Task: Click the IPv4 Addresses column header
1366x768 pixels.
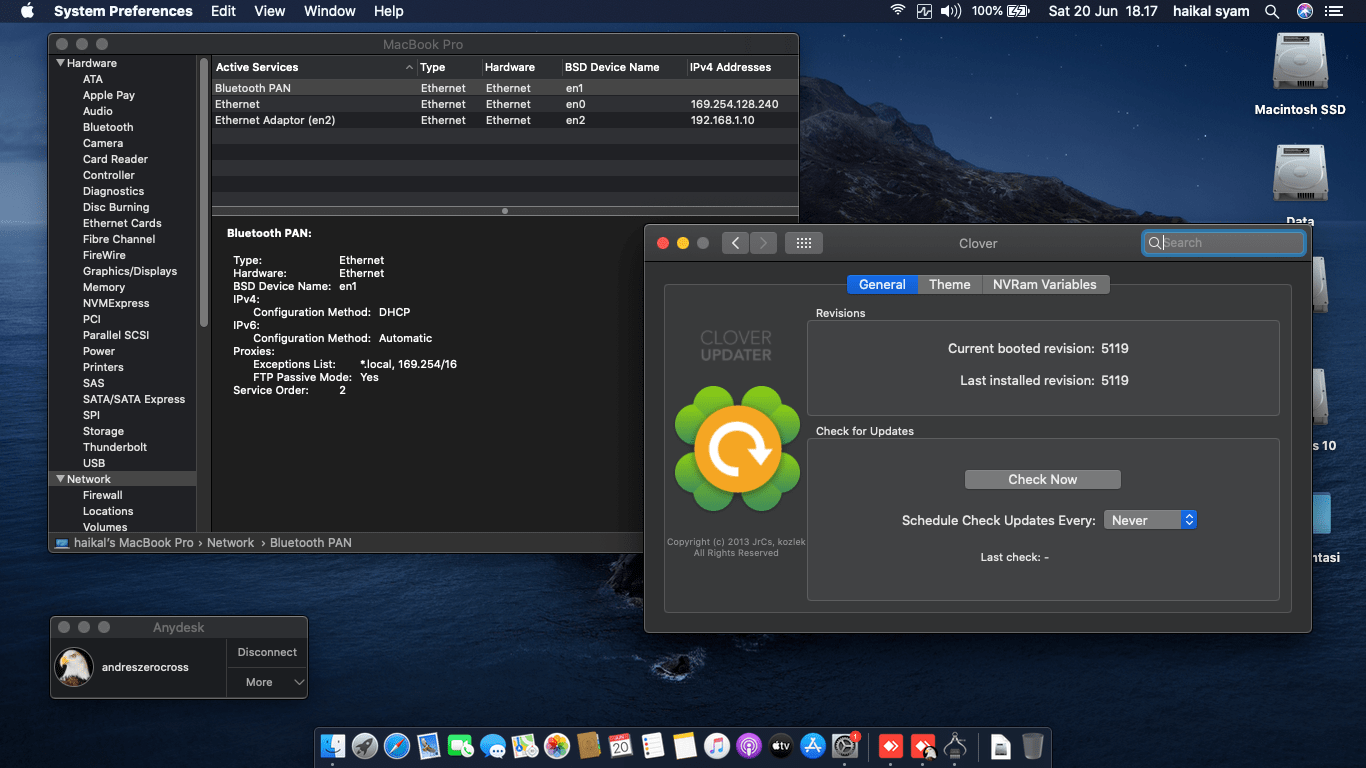Action: click(742, 67)
